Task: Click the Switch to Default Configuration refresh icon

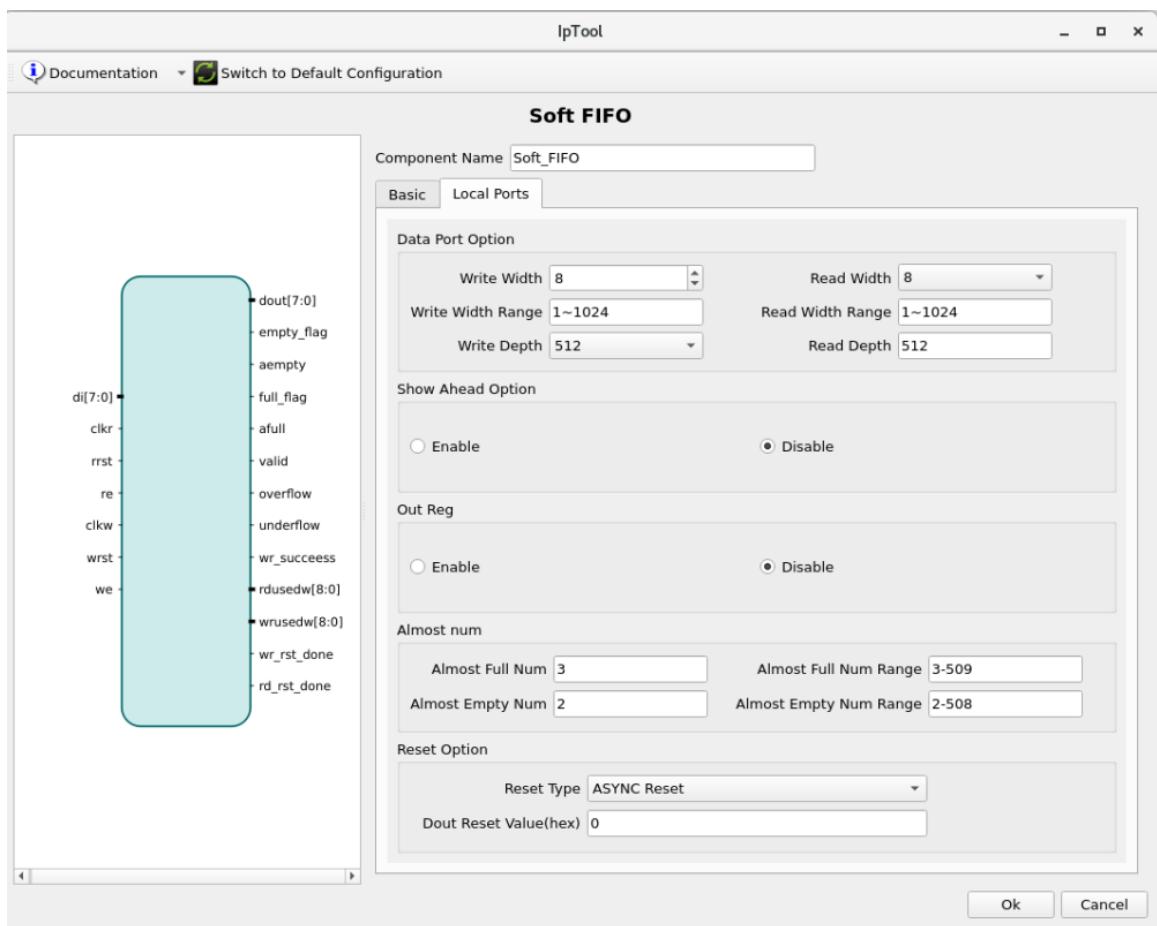Action: [x=205, y=72]
